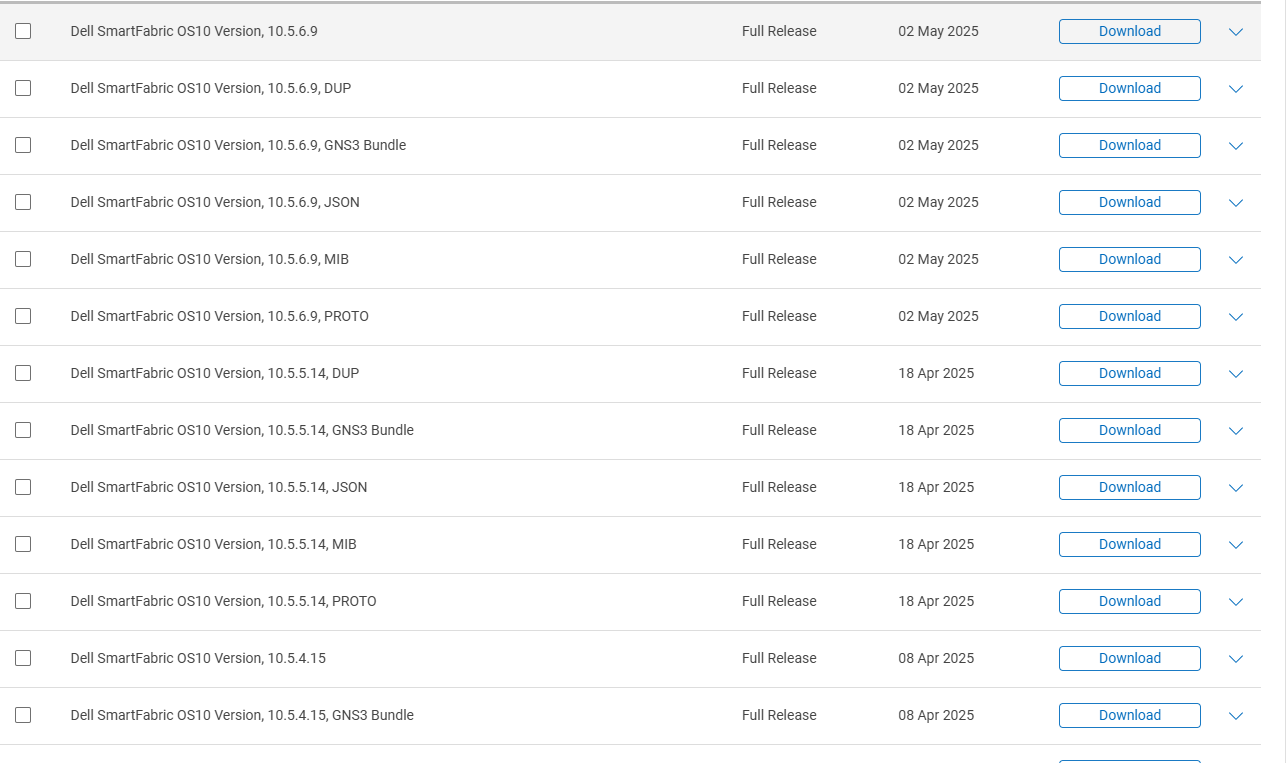
Task: Click title 'Dell SmartFabric OS10 Version, 10.5.6.9, PROTO'
Action: tap(220, 316)
